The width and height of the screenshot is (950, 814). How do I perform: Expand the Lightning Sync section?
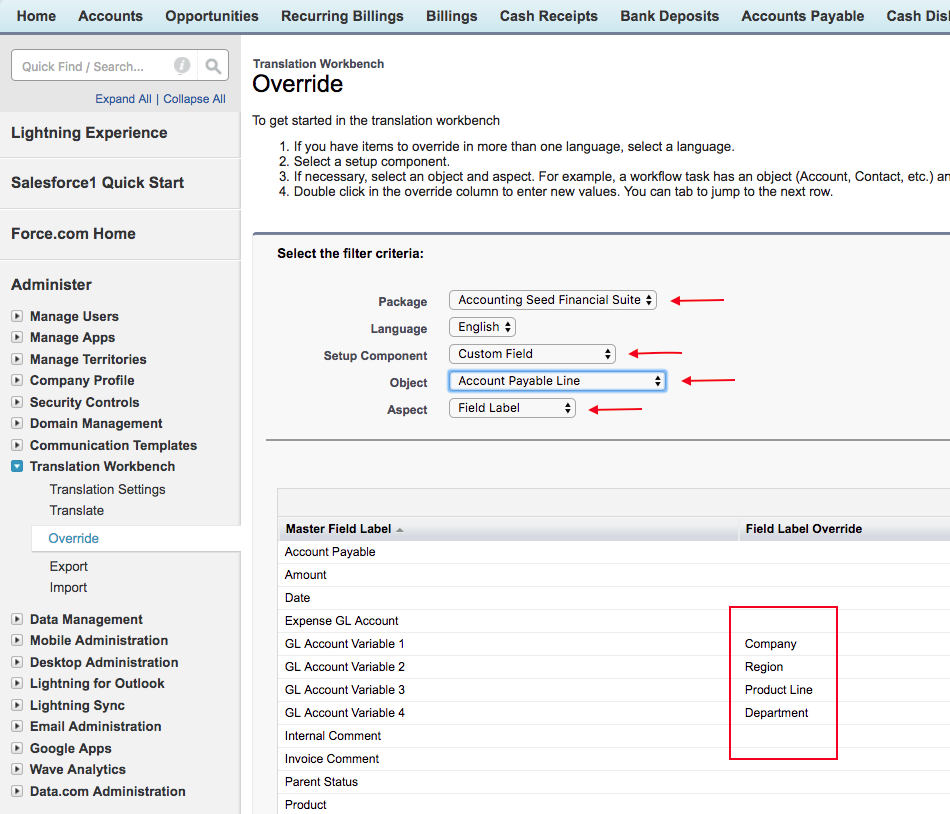tap(17, 704)
